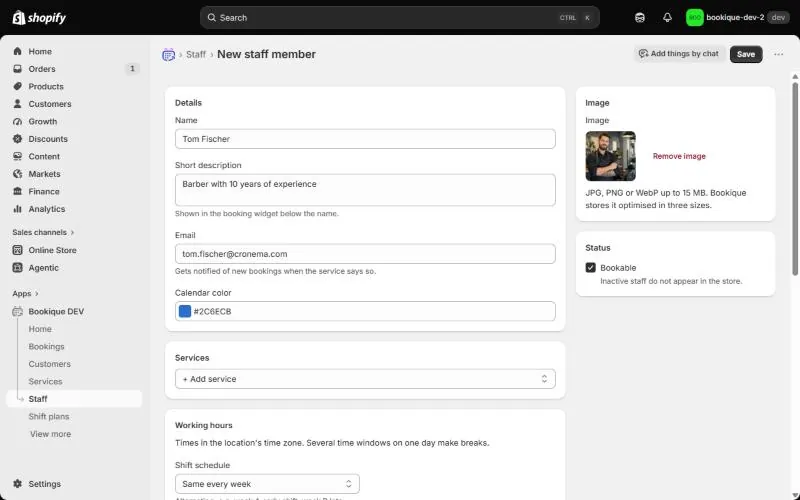Click Remove image link
Image resolution: width=800 pixels, height=500 pixels.
[x=679, y=156]
